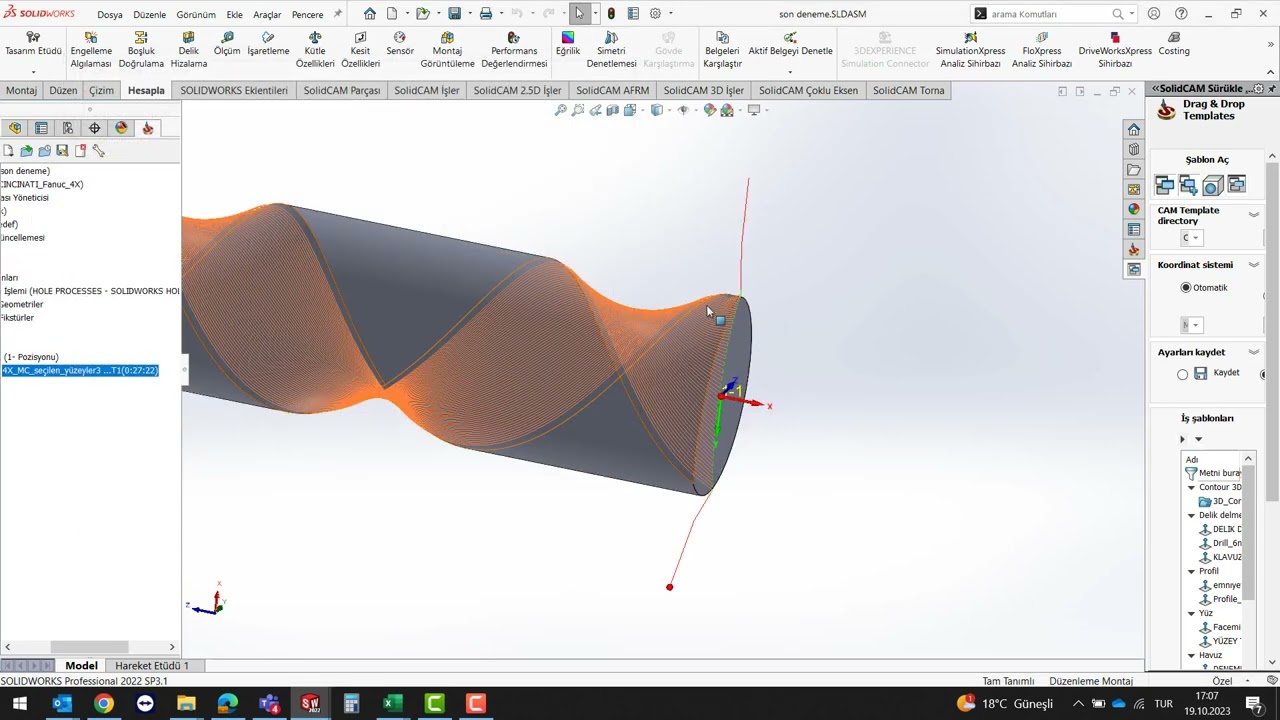Click the feature tree horizontal scrollbar
The width and height of the screenshot is (1280, 720).
(89, 647)
